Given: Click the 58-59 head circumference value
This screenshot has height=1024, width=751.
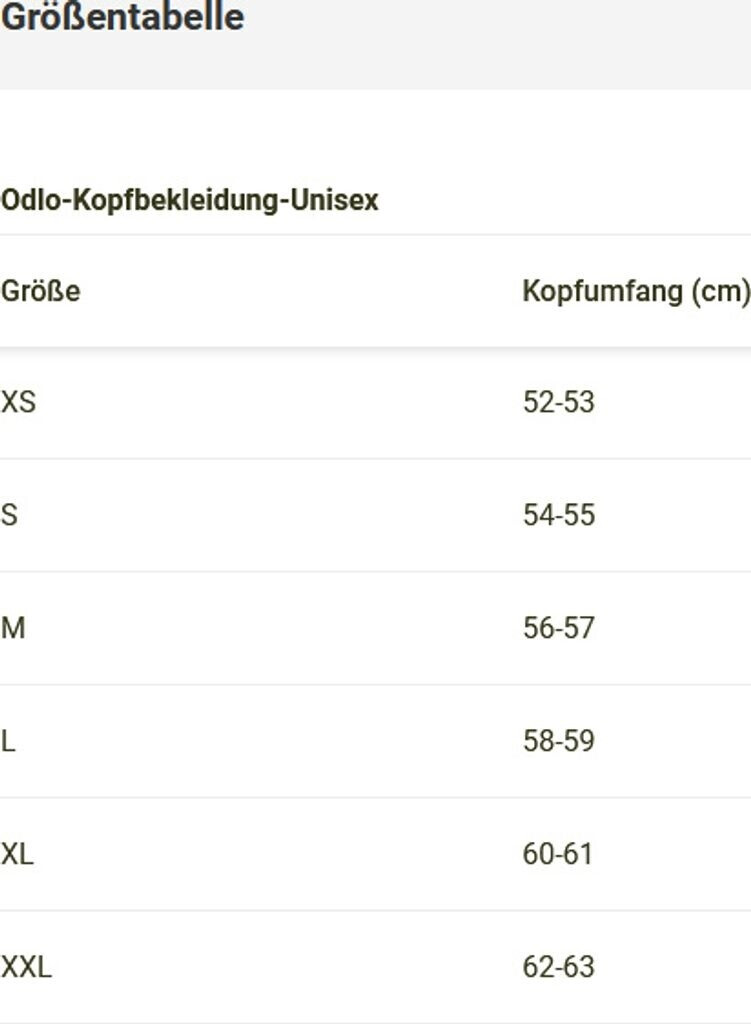Looking at the screenshot, I should [x=558, y=741].
